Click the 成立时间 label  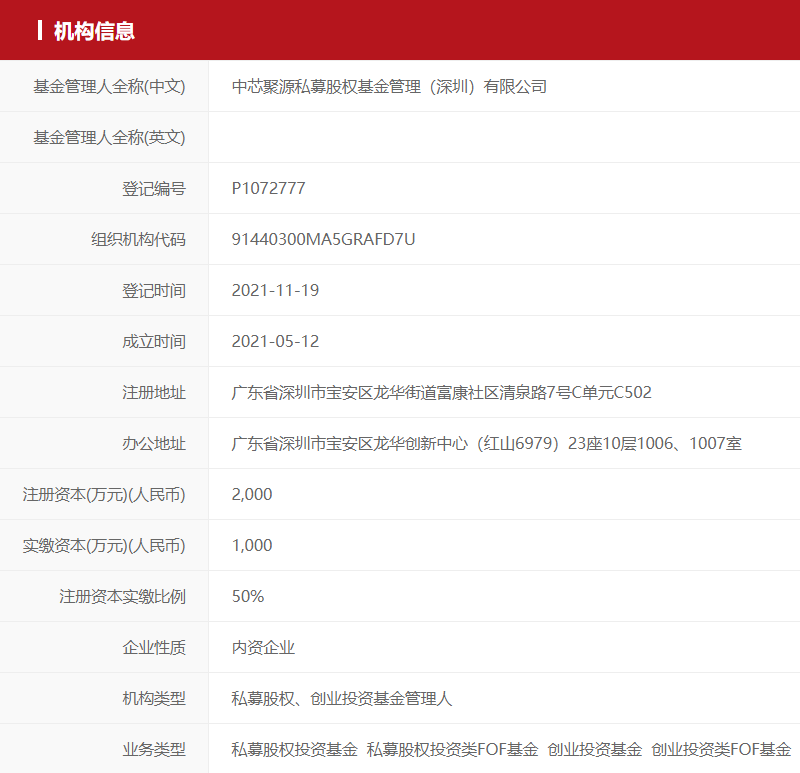154,341
